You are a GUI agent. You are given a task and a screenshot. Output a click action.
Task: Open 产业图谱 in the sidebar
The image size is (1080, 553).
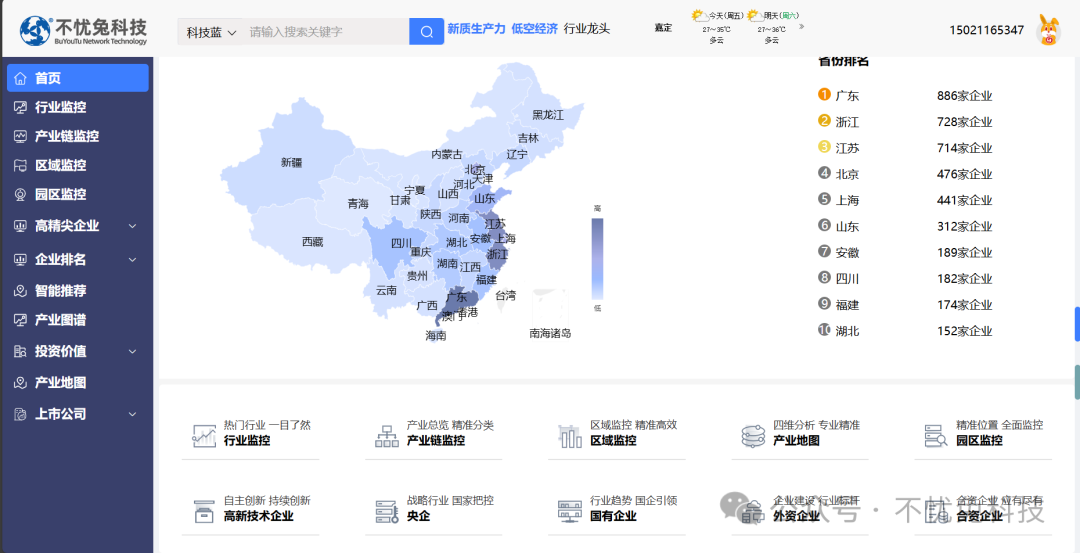click(x=61, y=320)
